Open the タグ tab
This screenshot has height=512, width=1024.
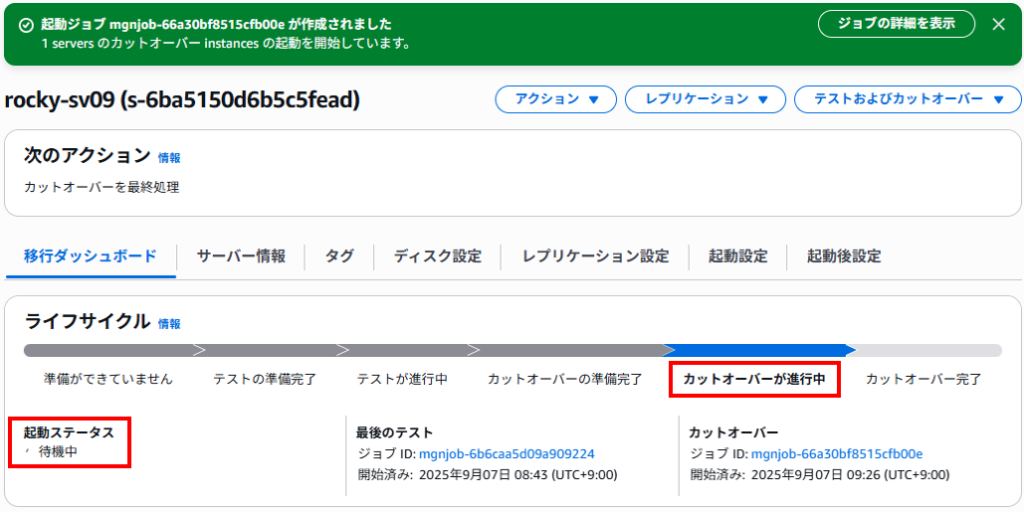pos(340,256)
